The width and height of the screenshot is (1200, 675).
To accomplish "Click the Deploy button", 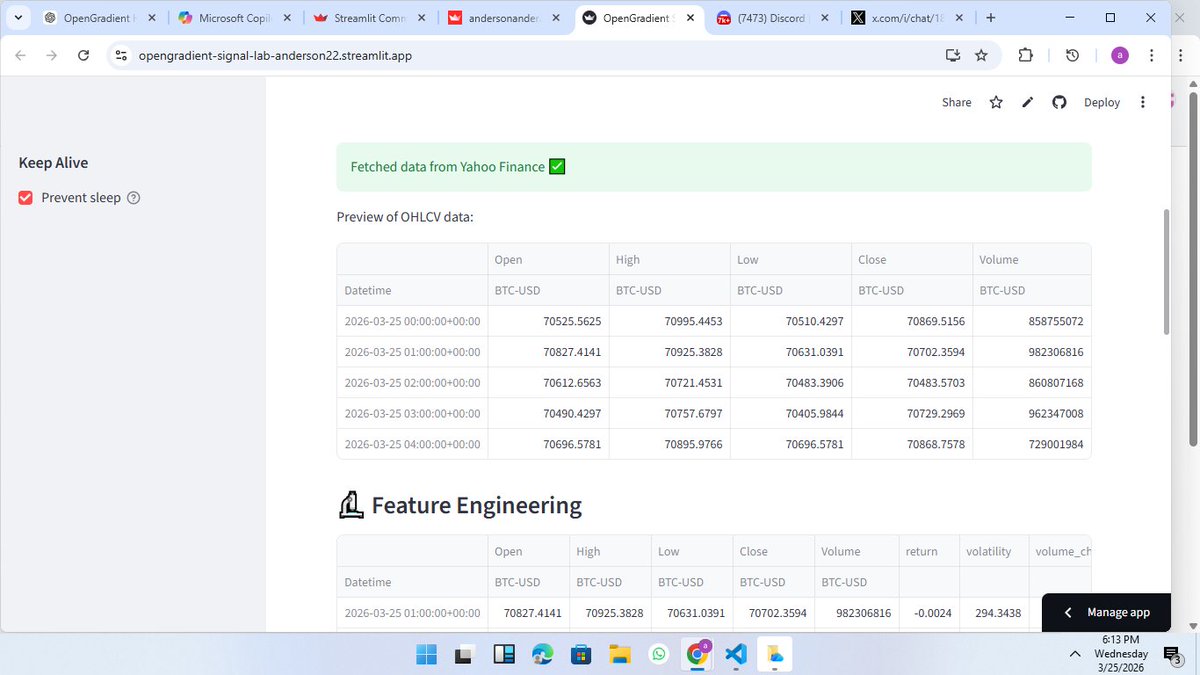I will (x=1102, y=102).
